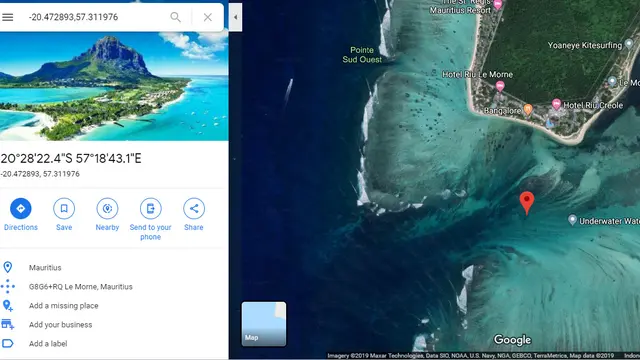Click the decimal coordinates -20.472893, 57.311976

tap(40, 174)
